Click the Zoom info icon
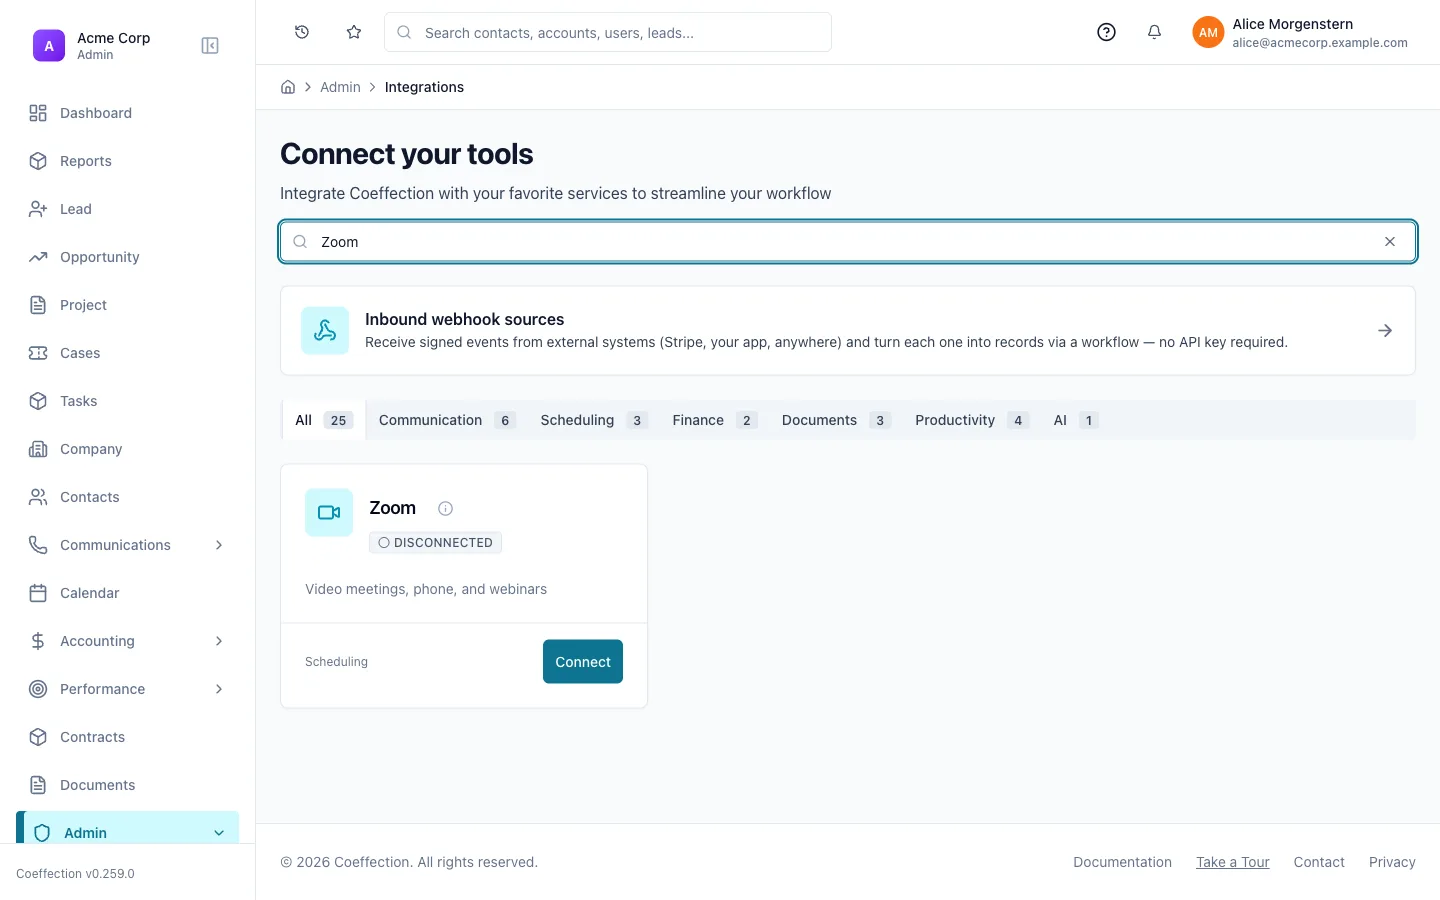The width and height of the screenshot is (1440, 900). pyautogui.click(x=446, y=508)
